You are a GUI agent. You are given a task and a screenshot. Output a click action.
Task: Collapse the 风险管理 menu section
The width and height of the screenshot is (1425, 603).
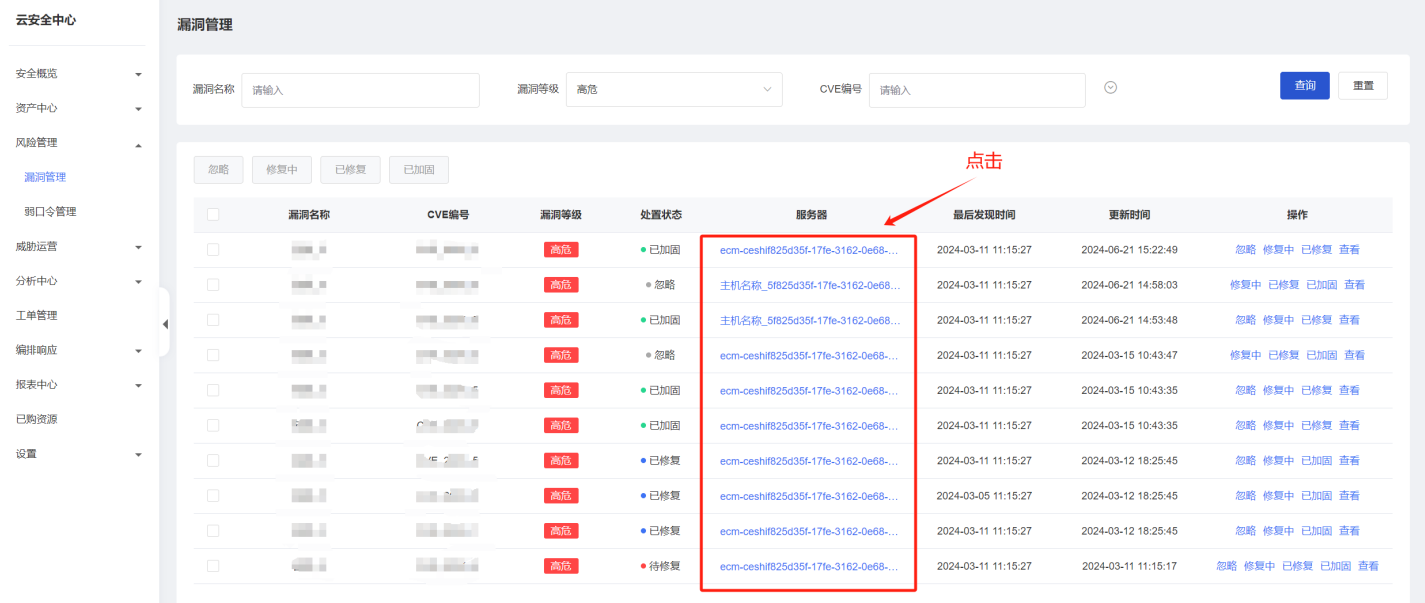pyautogui.click(x=138, y=144)
